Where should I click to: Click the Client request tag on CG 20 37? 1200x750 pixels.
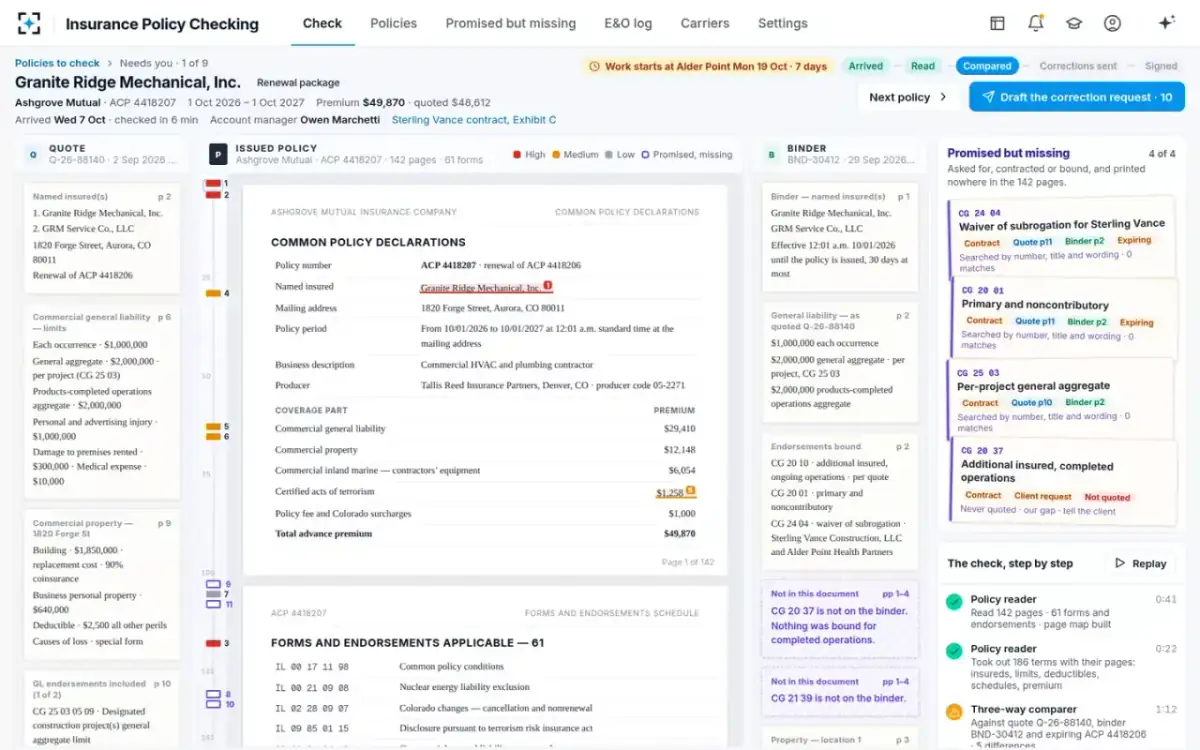tap(1043, 496)
